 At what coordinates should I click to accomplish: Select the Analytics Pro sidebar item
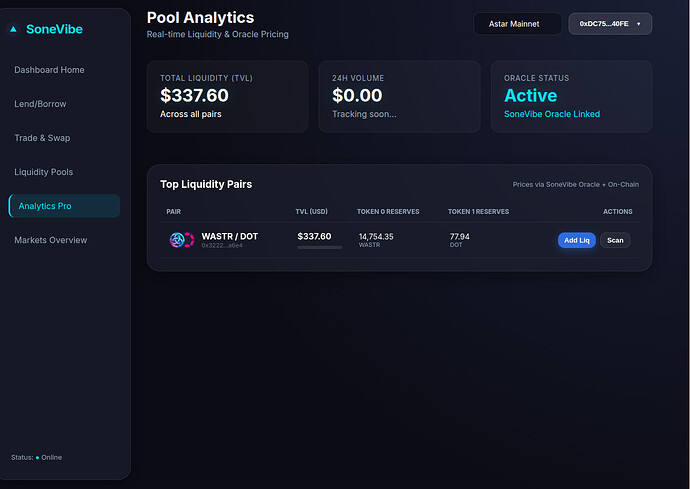pyautogui.click(x=64, y=206)
